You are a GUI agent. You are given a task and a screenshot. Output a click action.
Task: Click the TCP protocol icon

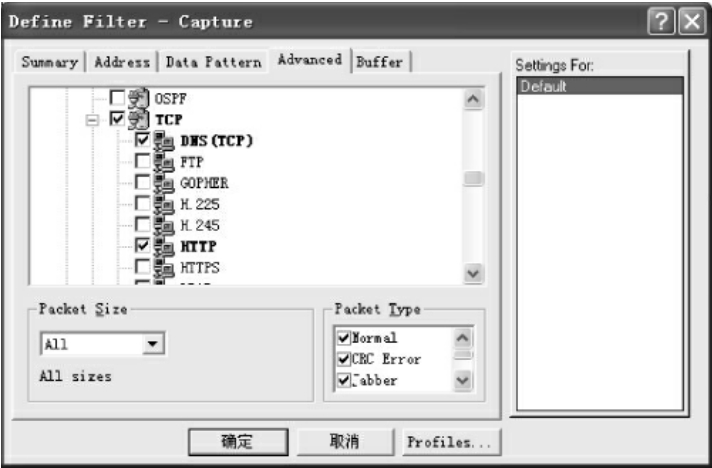(138, 119)
